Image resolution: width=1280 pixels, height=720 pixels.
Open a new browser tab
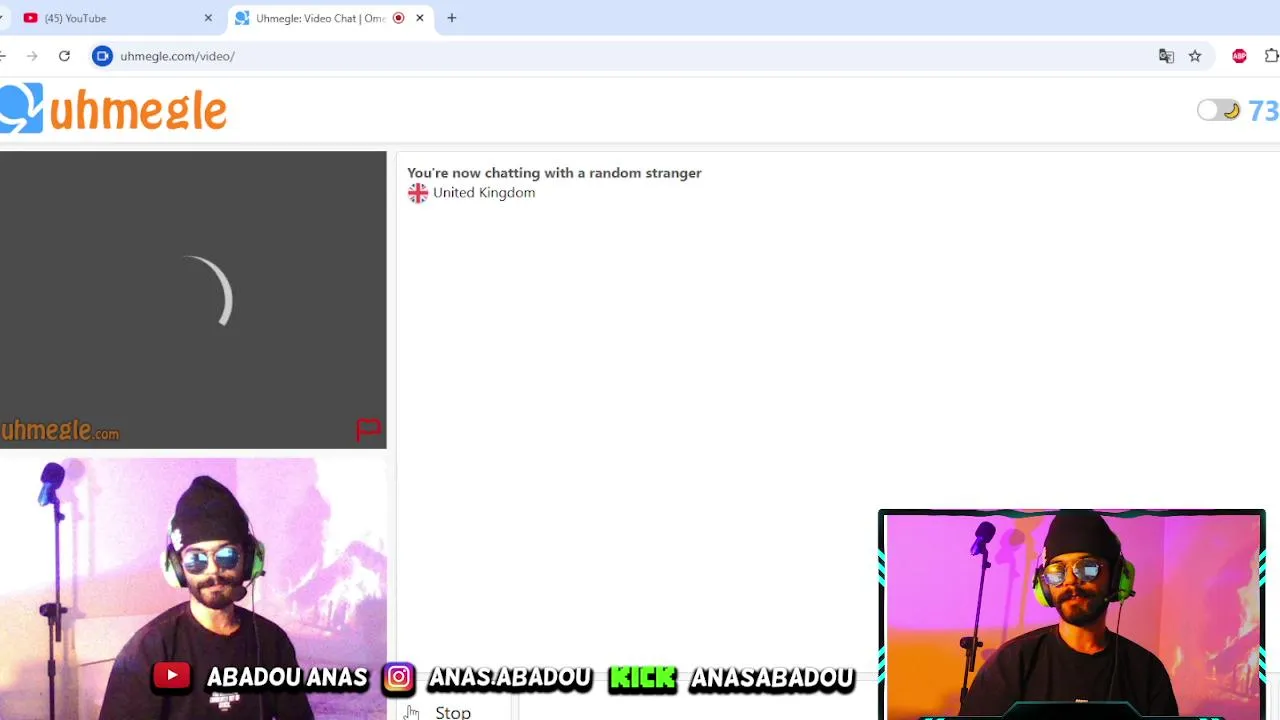tap(452, 18)
